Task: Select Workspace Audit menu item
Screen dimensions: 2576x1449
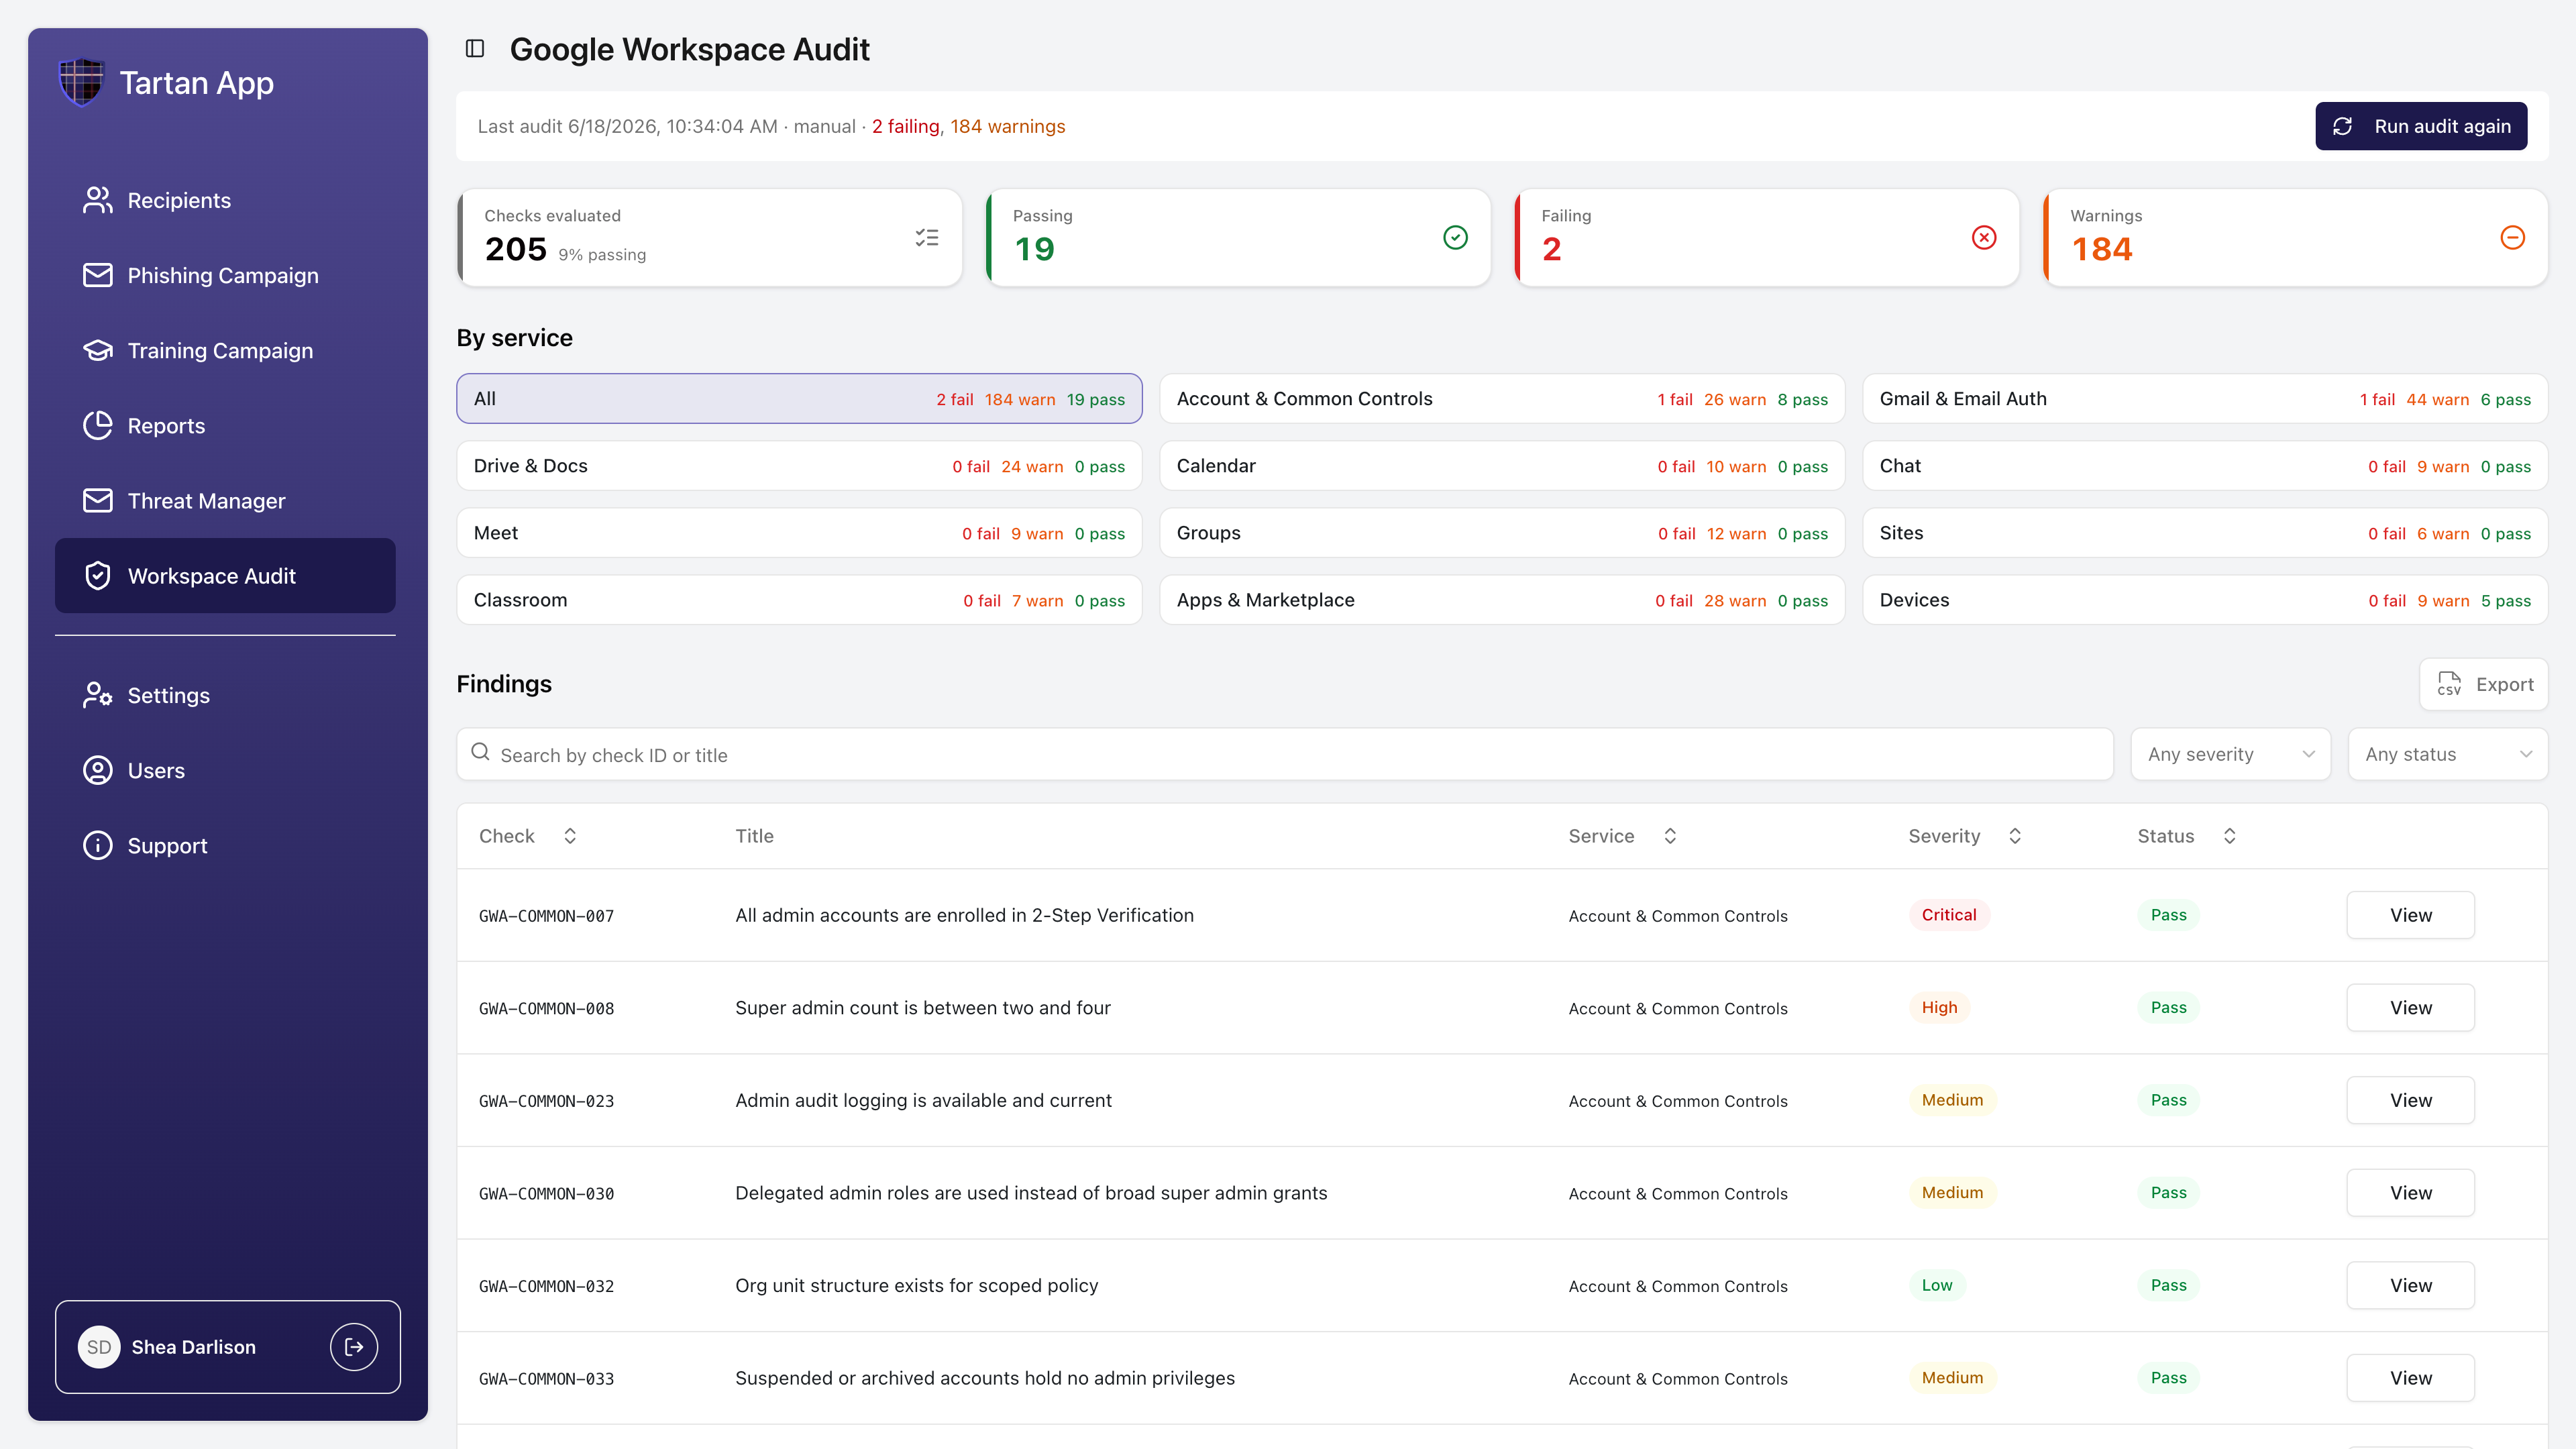Action: (225, 575)
